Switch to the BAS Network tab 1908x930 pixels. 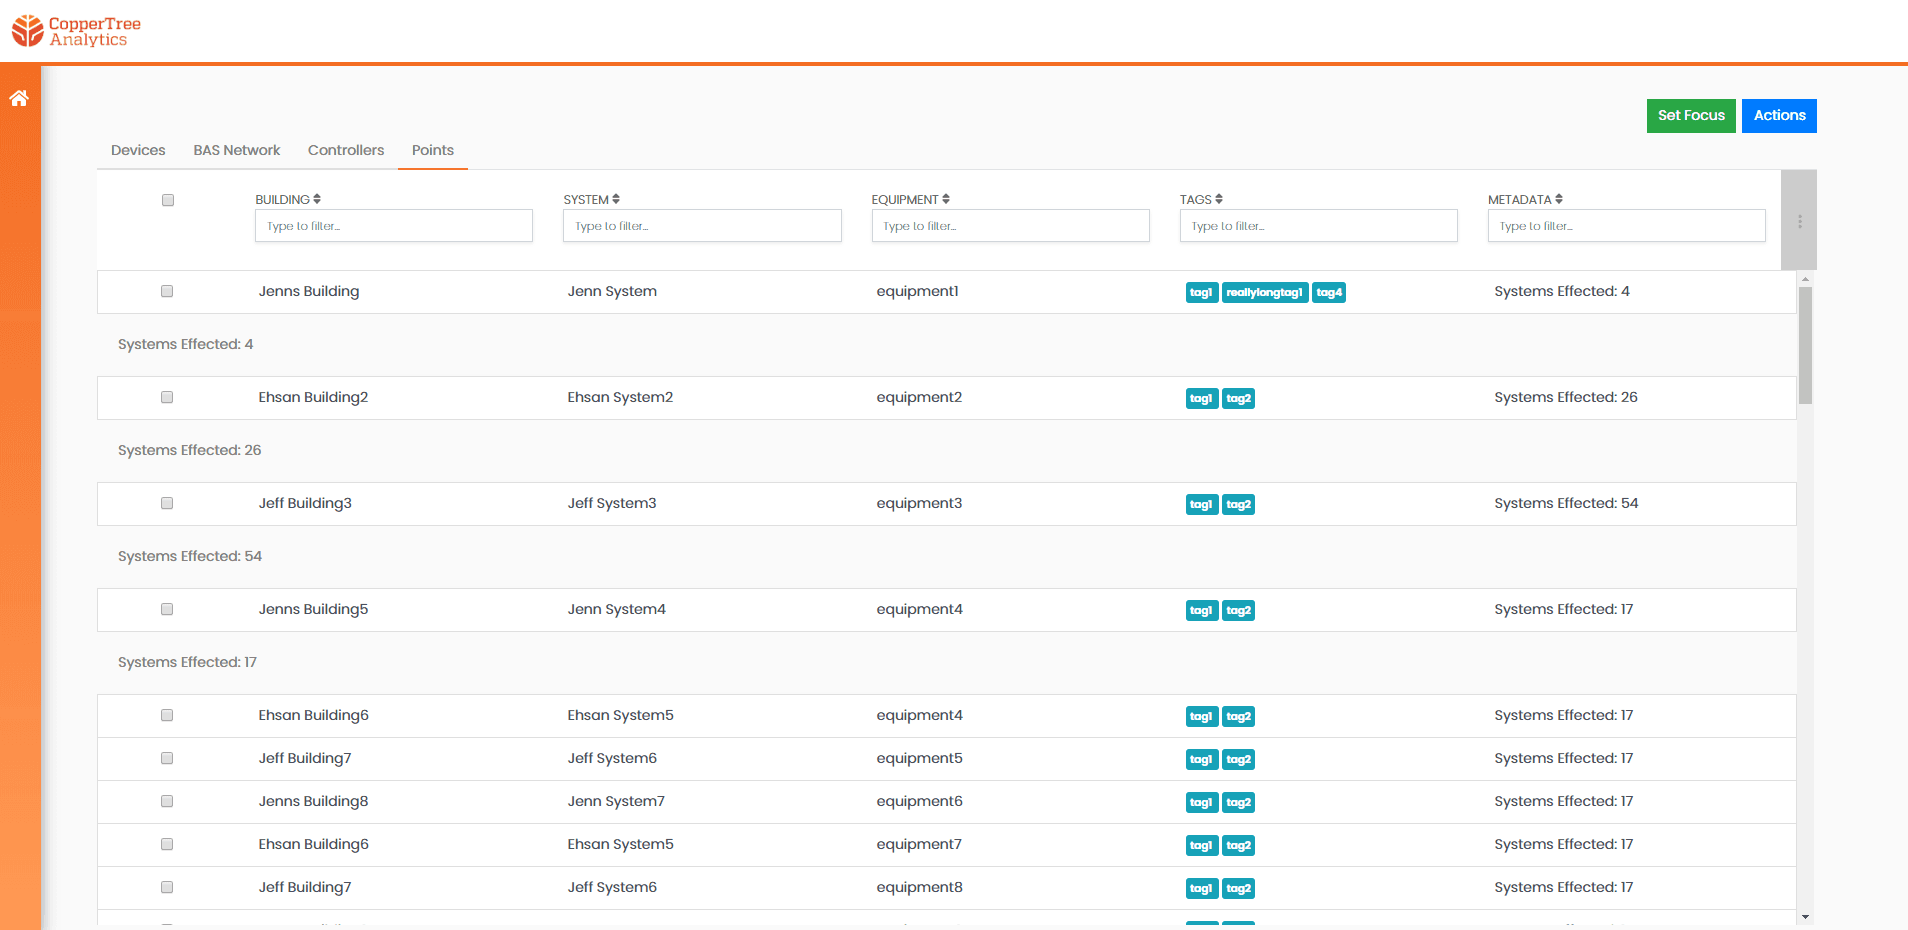(x=237, y=150)
